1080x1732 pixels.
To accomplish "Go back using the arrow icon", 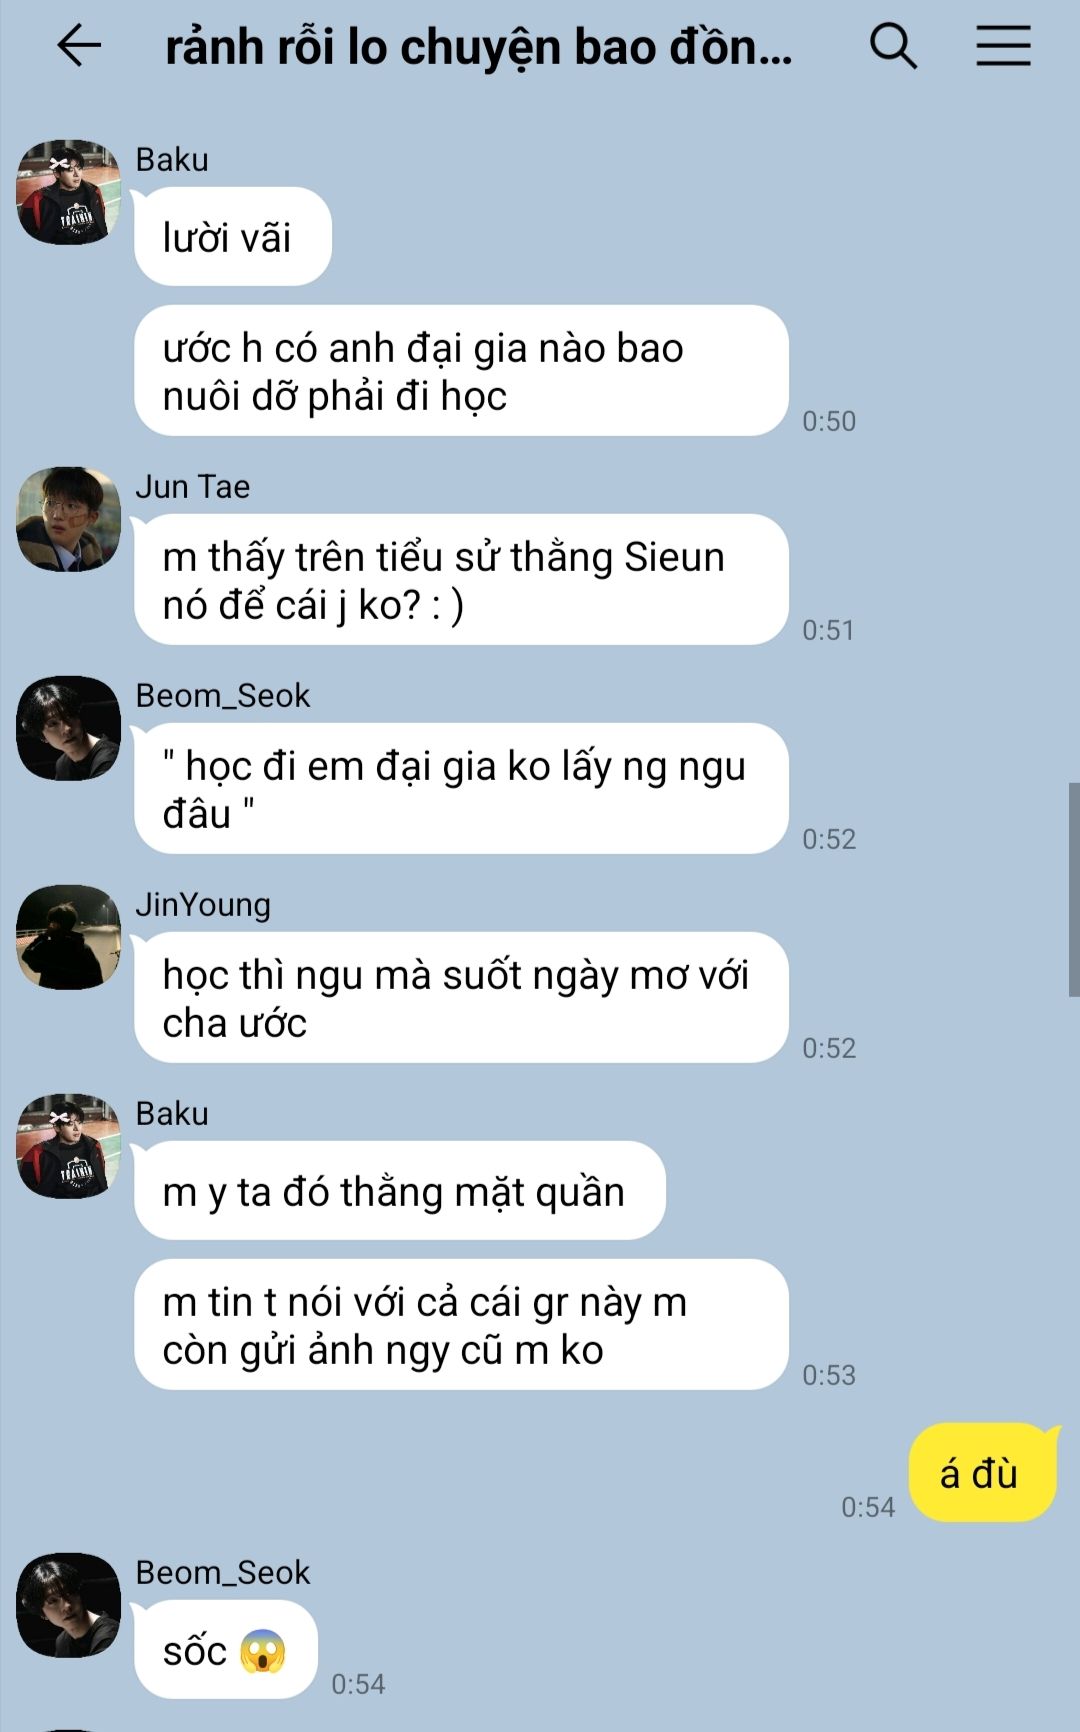I will [x=79, y=46].
